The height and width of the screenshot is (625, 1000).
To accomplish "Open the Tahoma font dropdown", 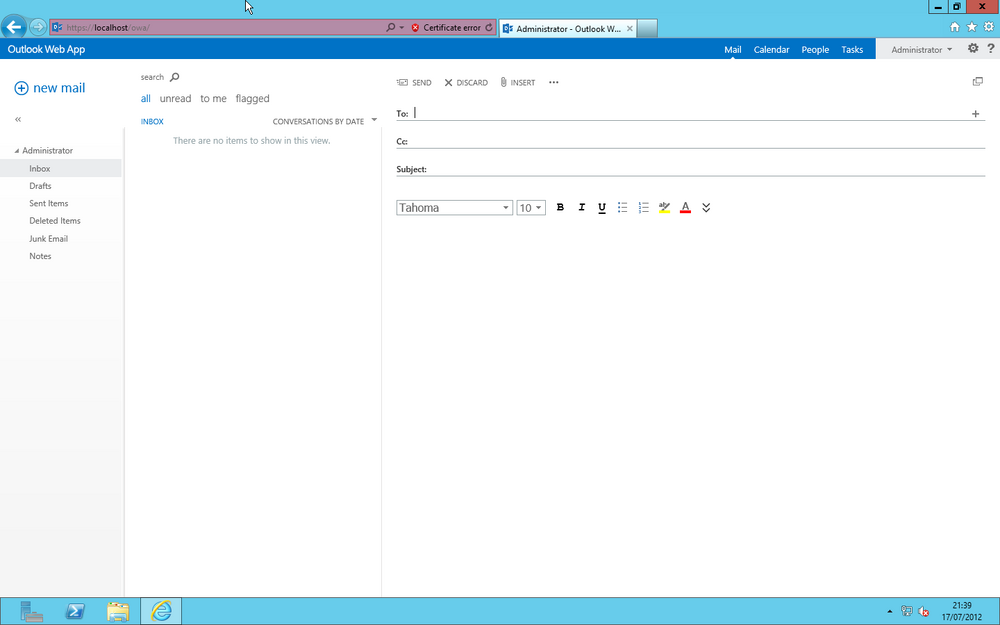I will [454, 208].
